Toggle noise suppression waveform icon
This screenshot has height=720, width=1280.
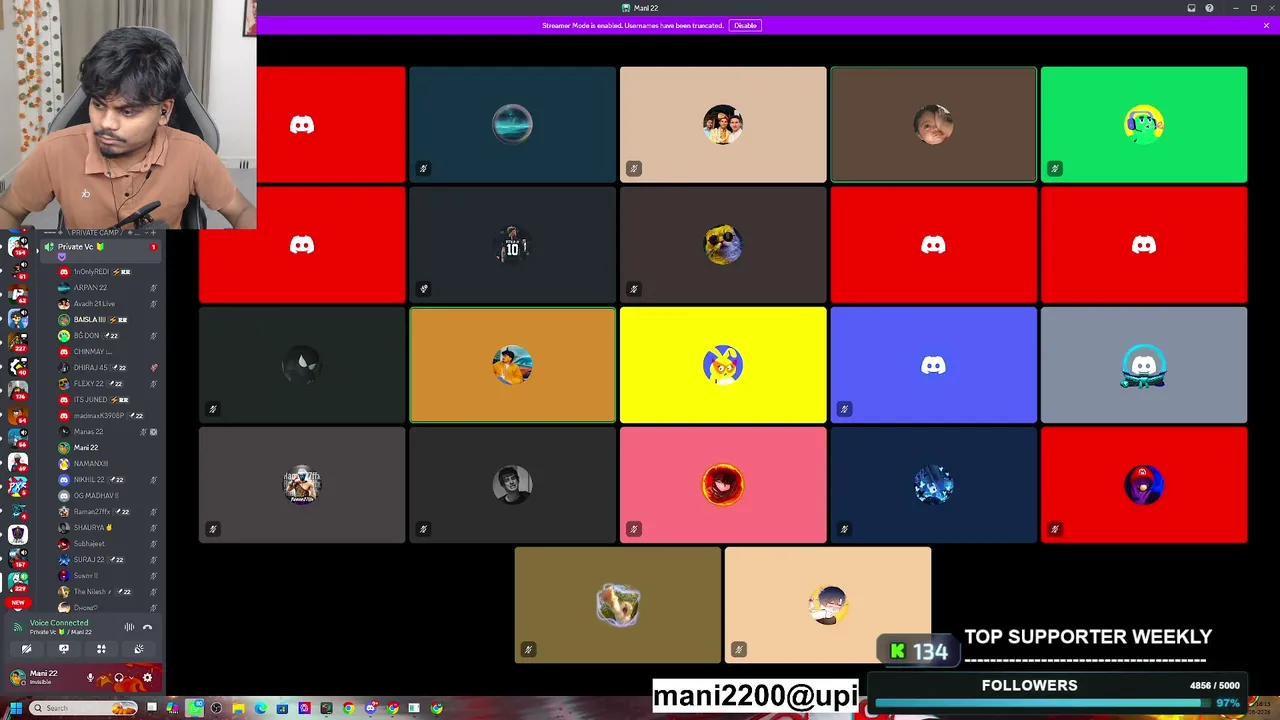pos(129,627)
